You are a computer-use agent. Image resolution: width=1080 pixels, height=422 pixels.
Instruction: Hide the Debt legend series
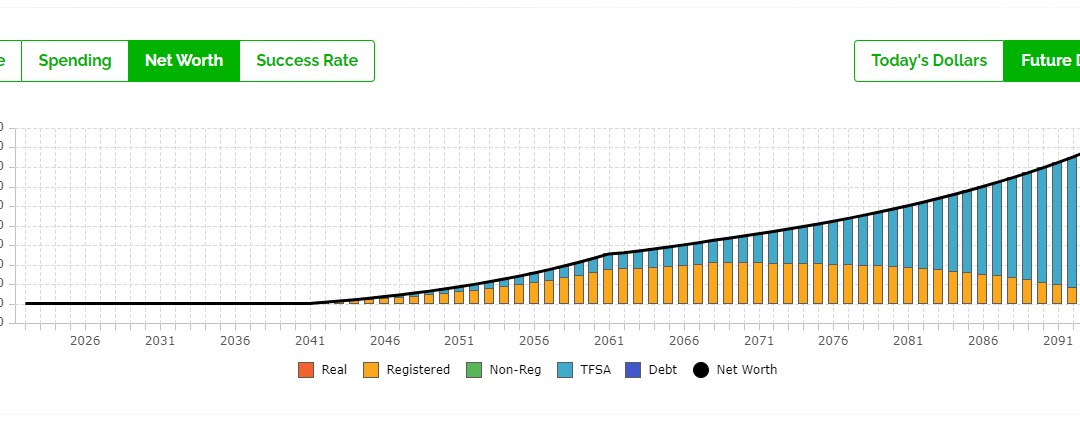651,370
